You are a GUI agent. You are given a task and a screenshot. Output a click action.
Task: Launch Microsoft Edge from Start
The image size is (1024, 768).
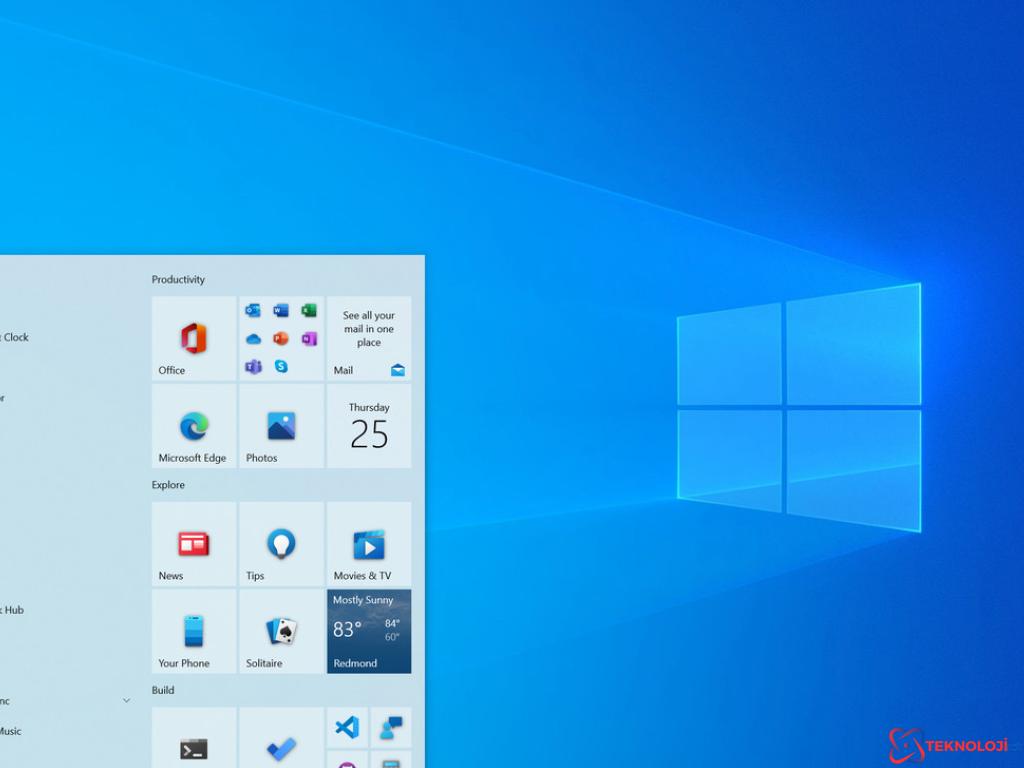[x=194, y=426]
